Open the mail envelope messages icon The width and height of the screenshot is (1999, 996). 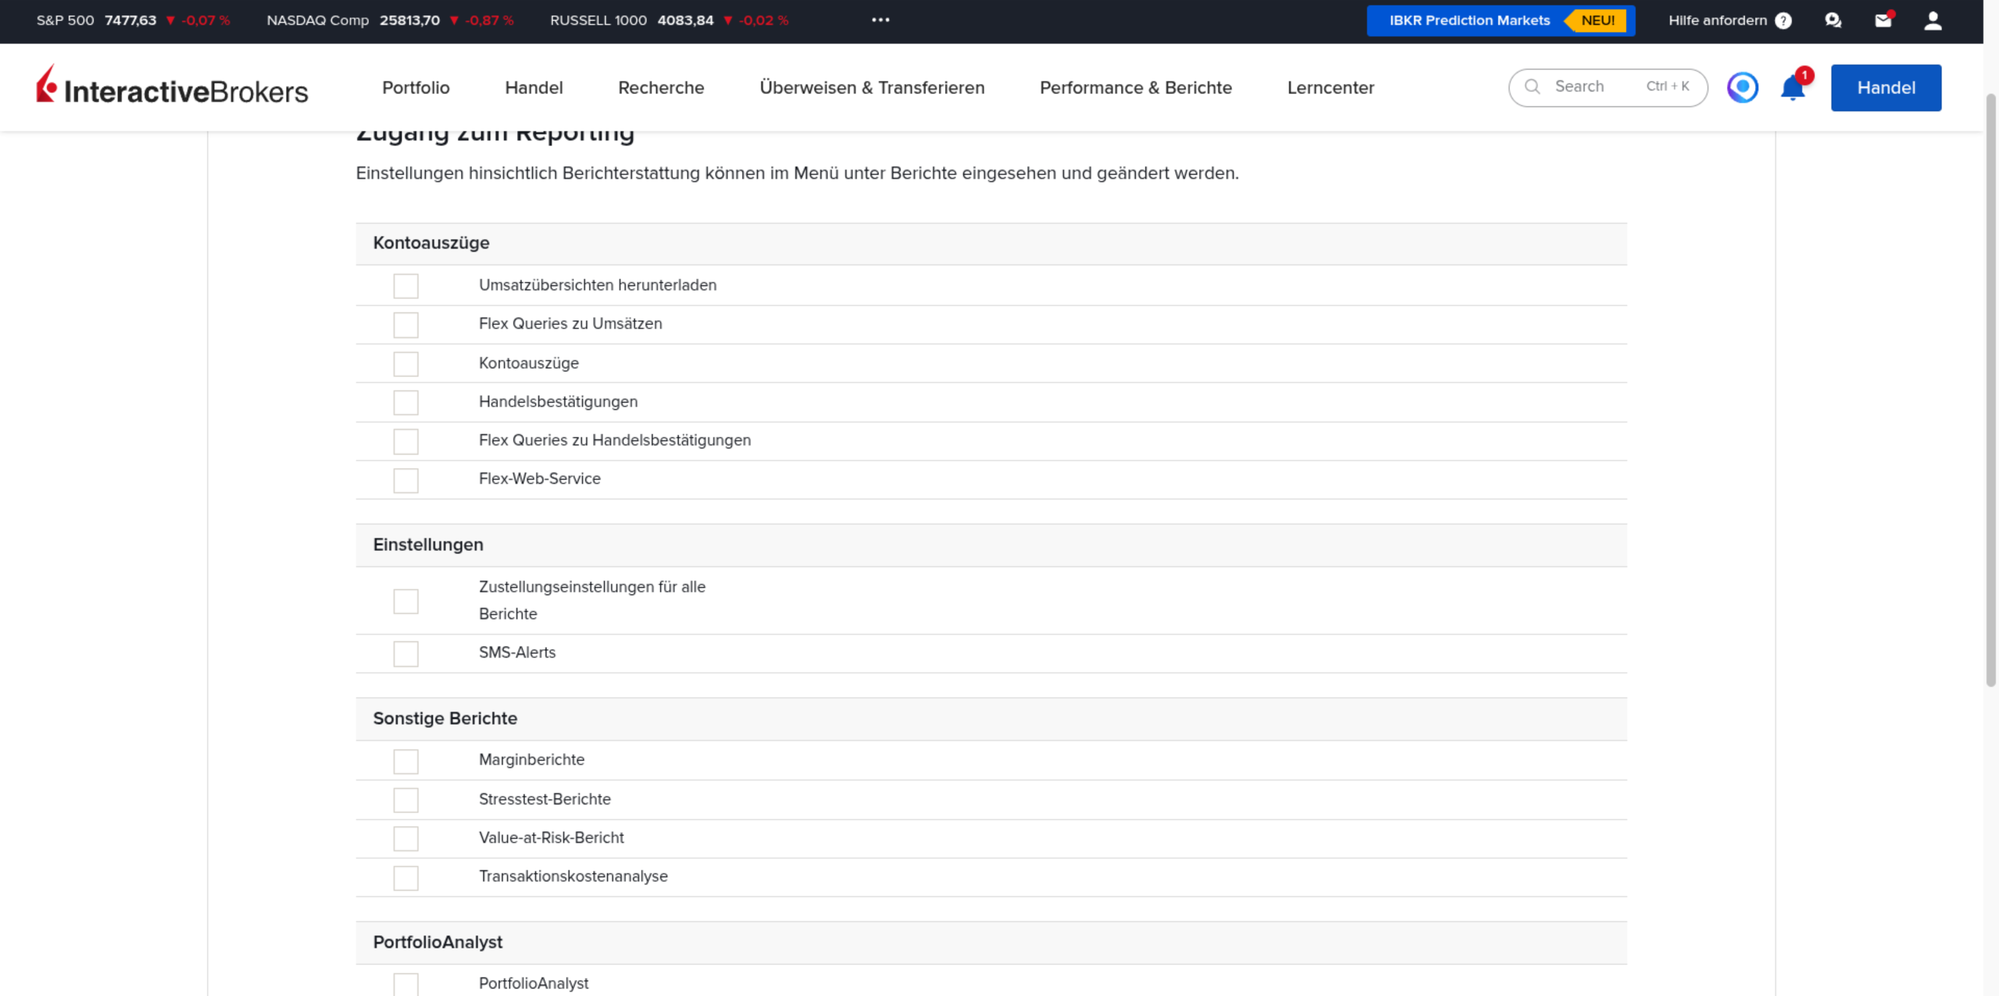1883,20
